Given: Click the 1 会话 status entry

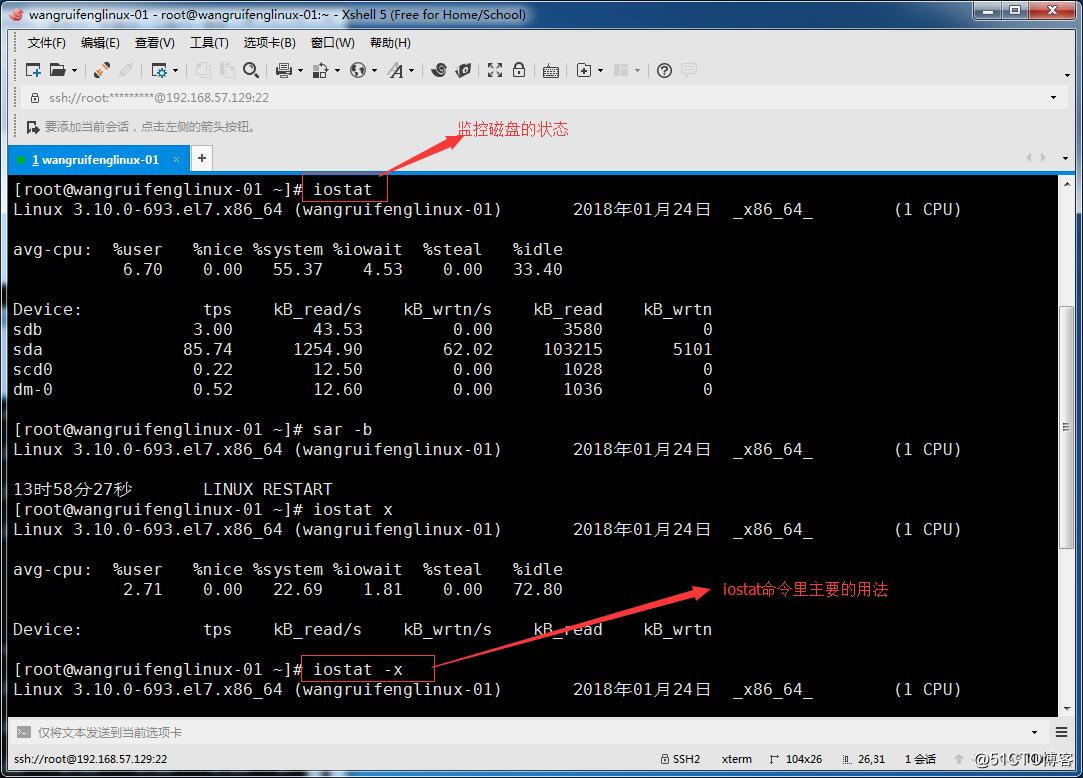Looking at the screenshot, I should (x=920, y=759).
